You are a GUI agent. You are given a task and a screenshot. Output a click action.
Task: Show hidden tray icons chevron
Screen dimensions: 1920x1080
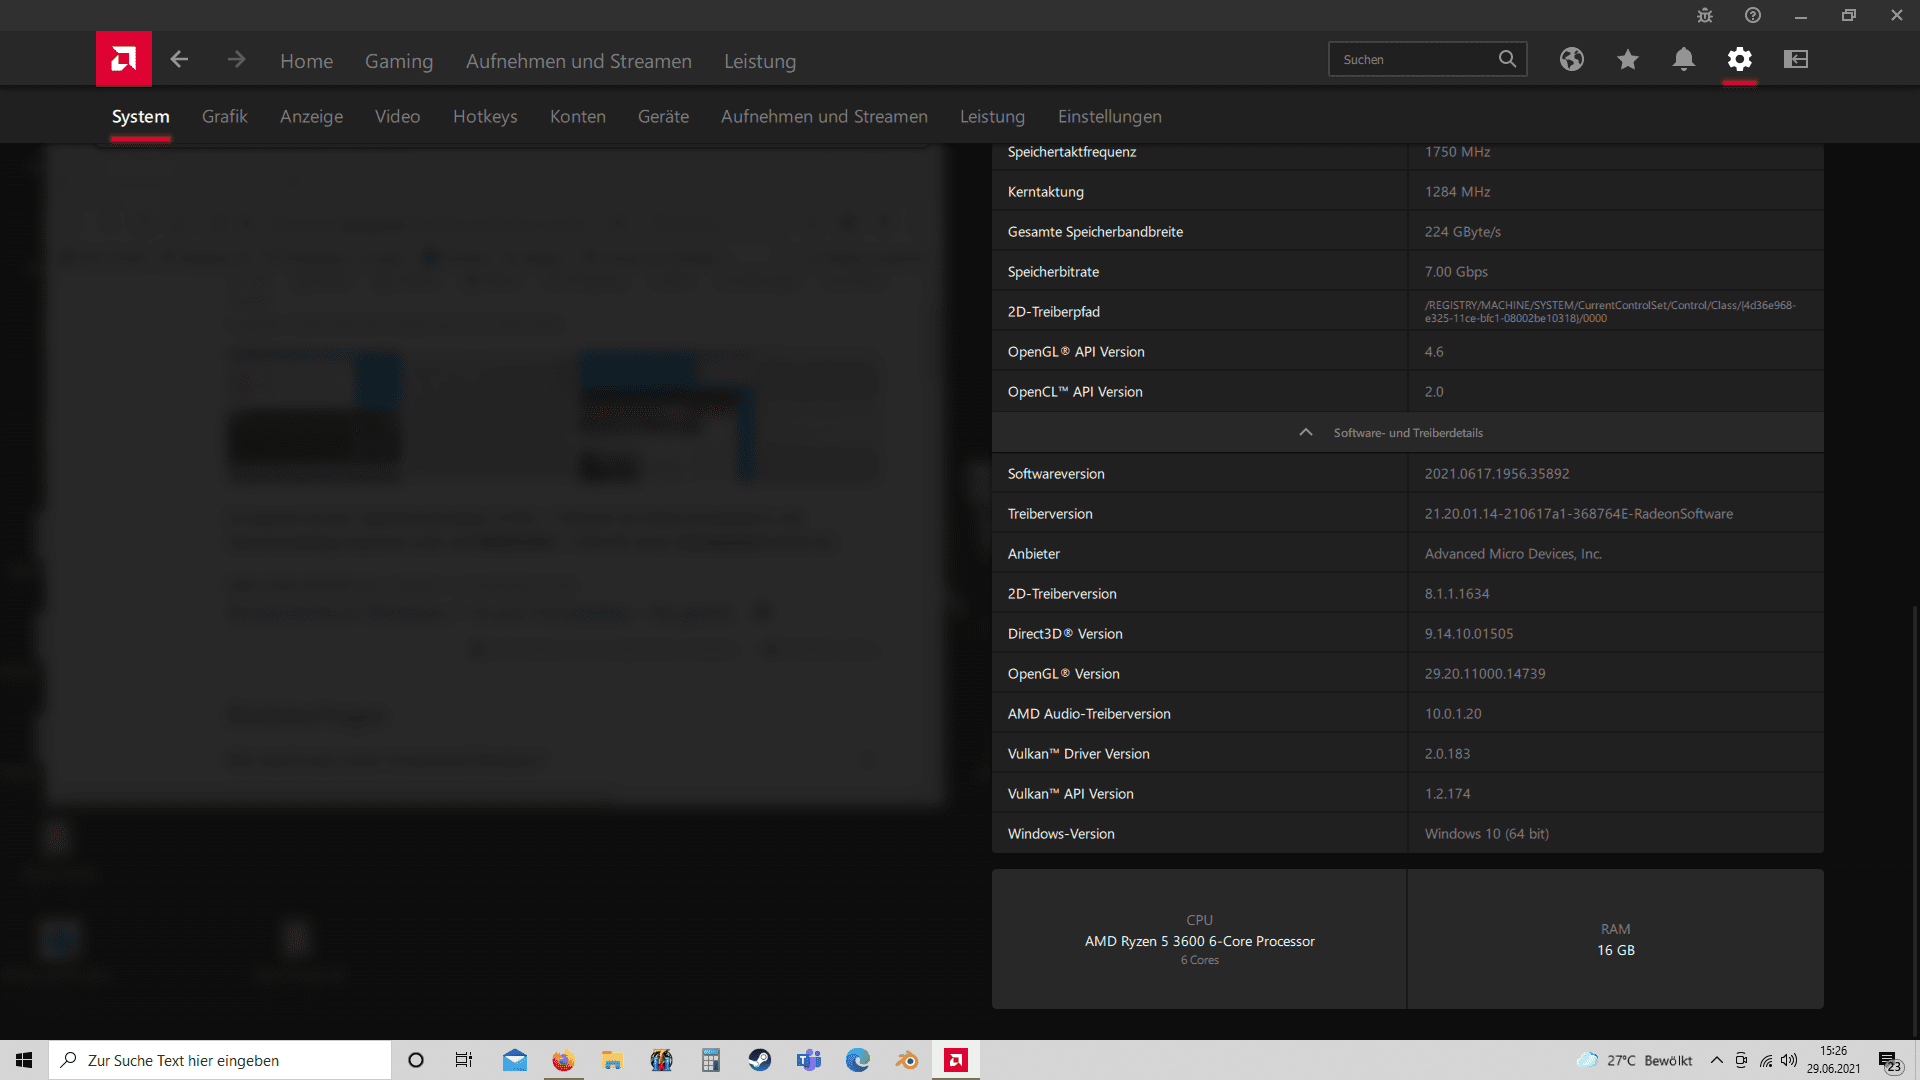(x=1717, y=1060)
